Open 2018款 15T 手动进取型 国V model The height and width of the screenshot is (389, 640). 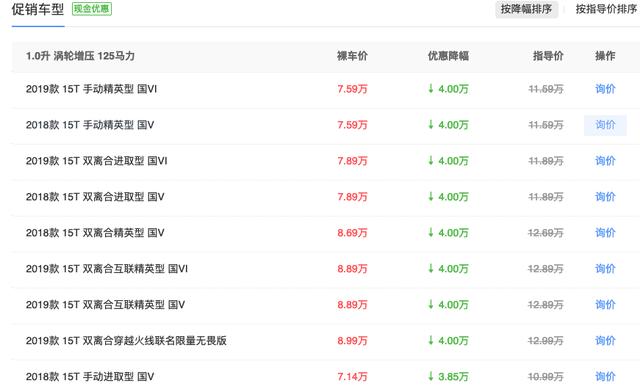(x=90, y=376)
